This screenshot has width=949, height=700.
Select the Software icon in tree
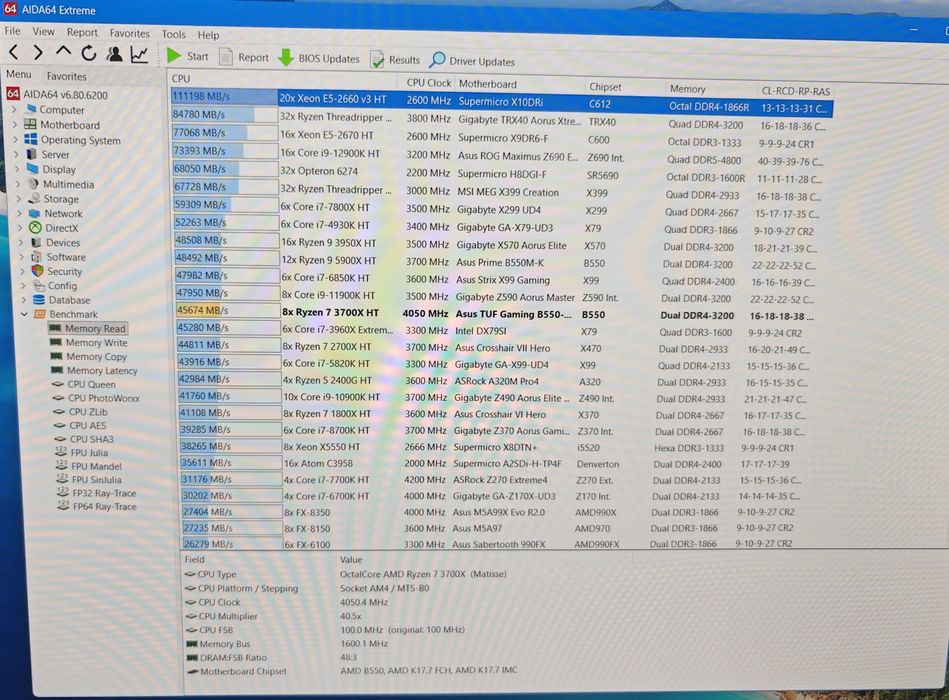(x=37, y=257)
